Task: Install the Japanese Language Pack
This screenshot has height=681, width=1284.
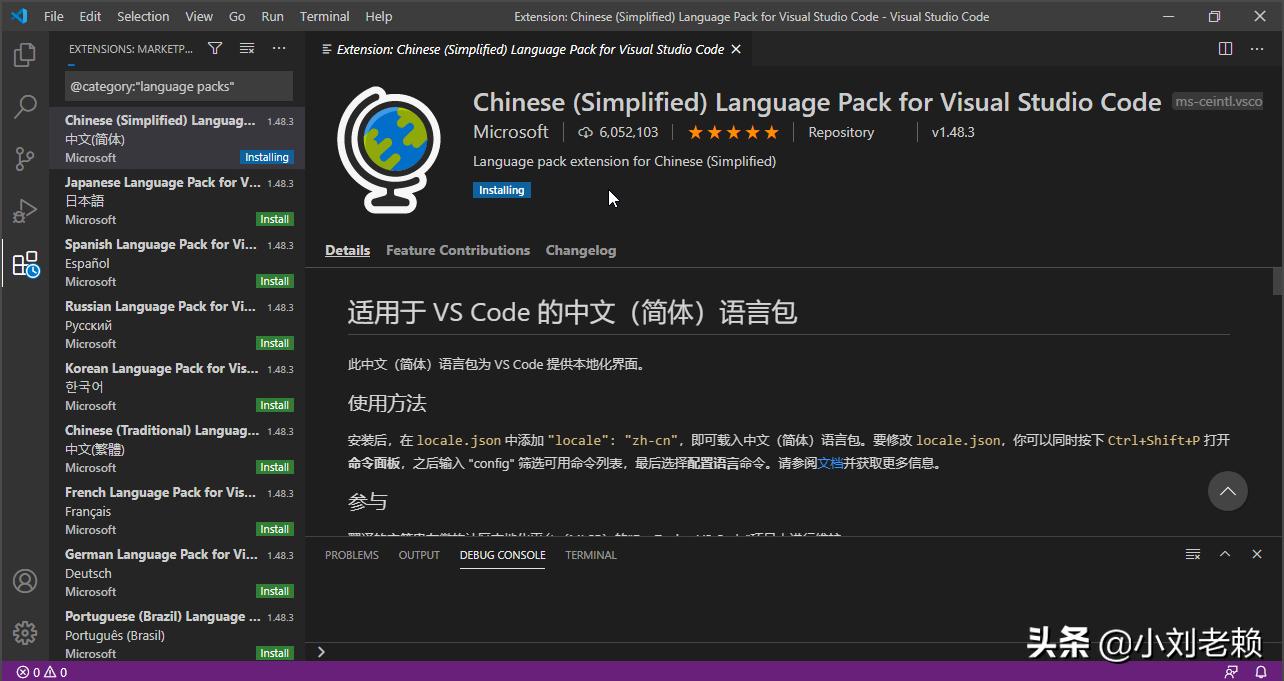Action: tap(274, 218)
